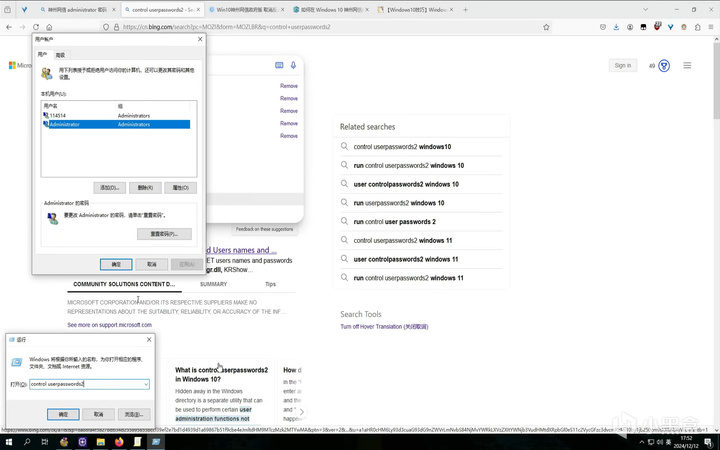Viewport: 720px width, 450px height.
Task: Open File Explorer from the taskbar
Action: point(101,442)
